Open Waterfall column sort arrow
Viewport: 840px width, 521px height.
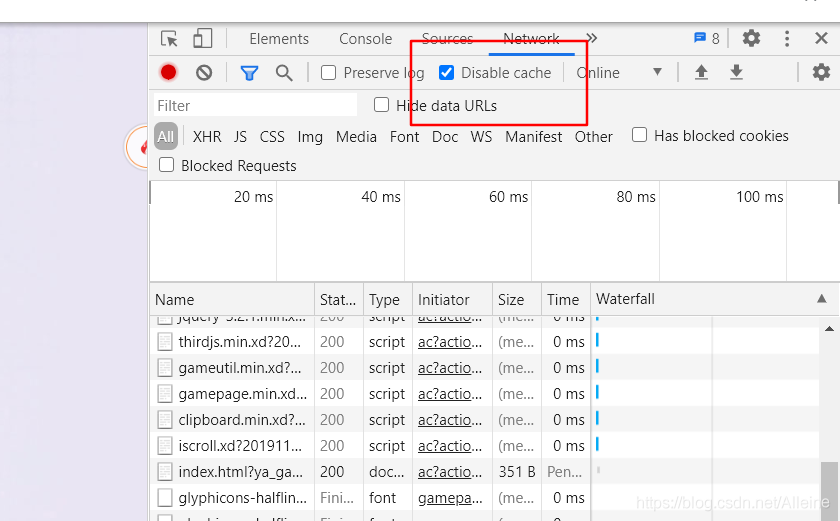(822, 299)
